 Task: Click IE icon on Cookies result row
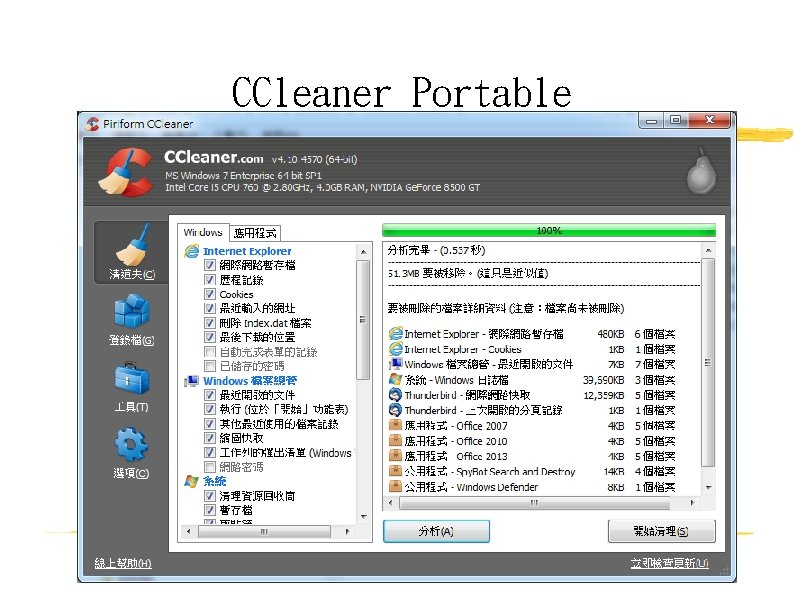point(395,349)
